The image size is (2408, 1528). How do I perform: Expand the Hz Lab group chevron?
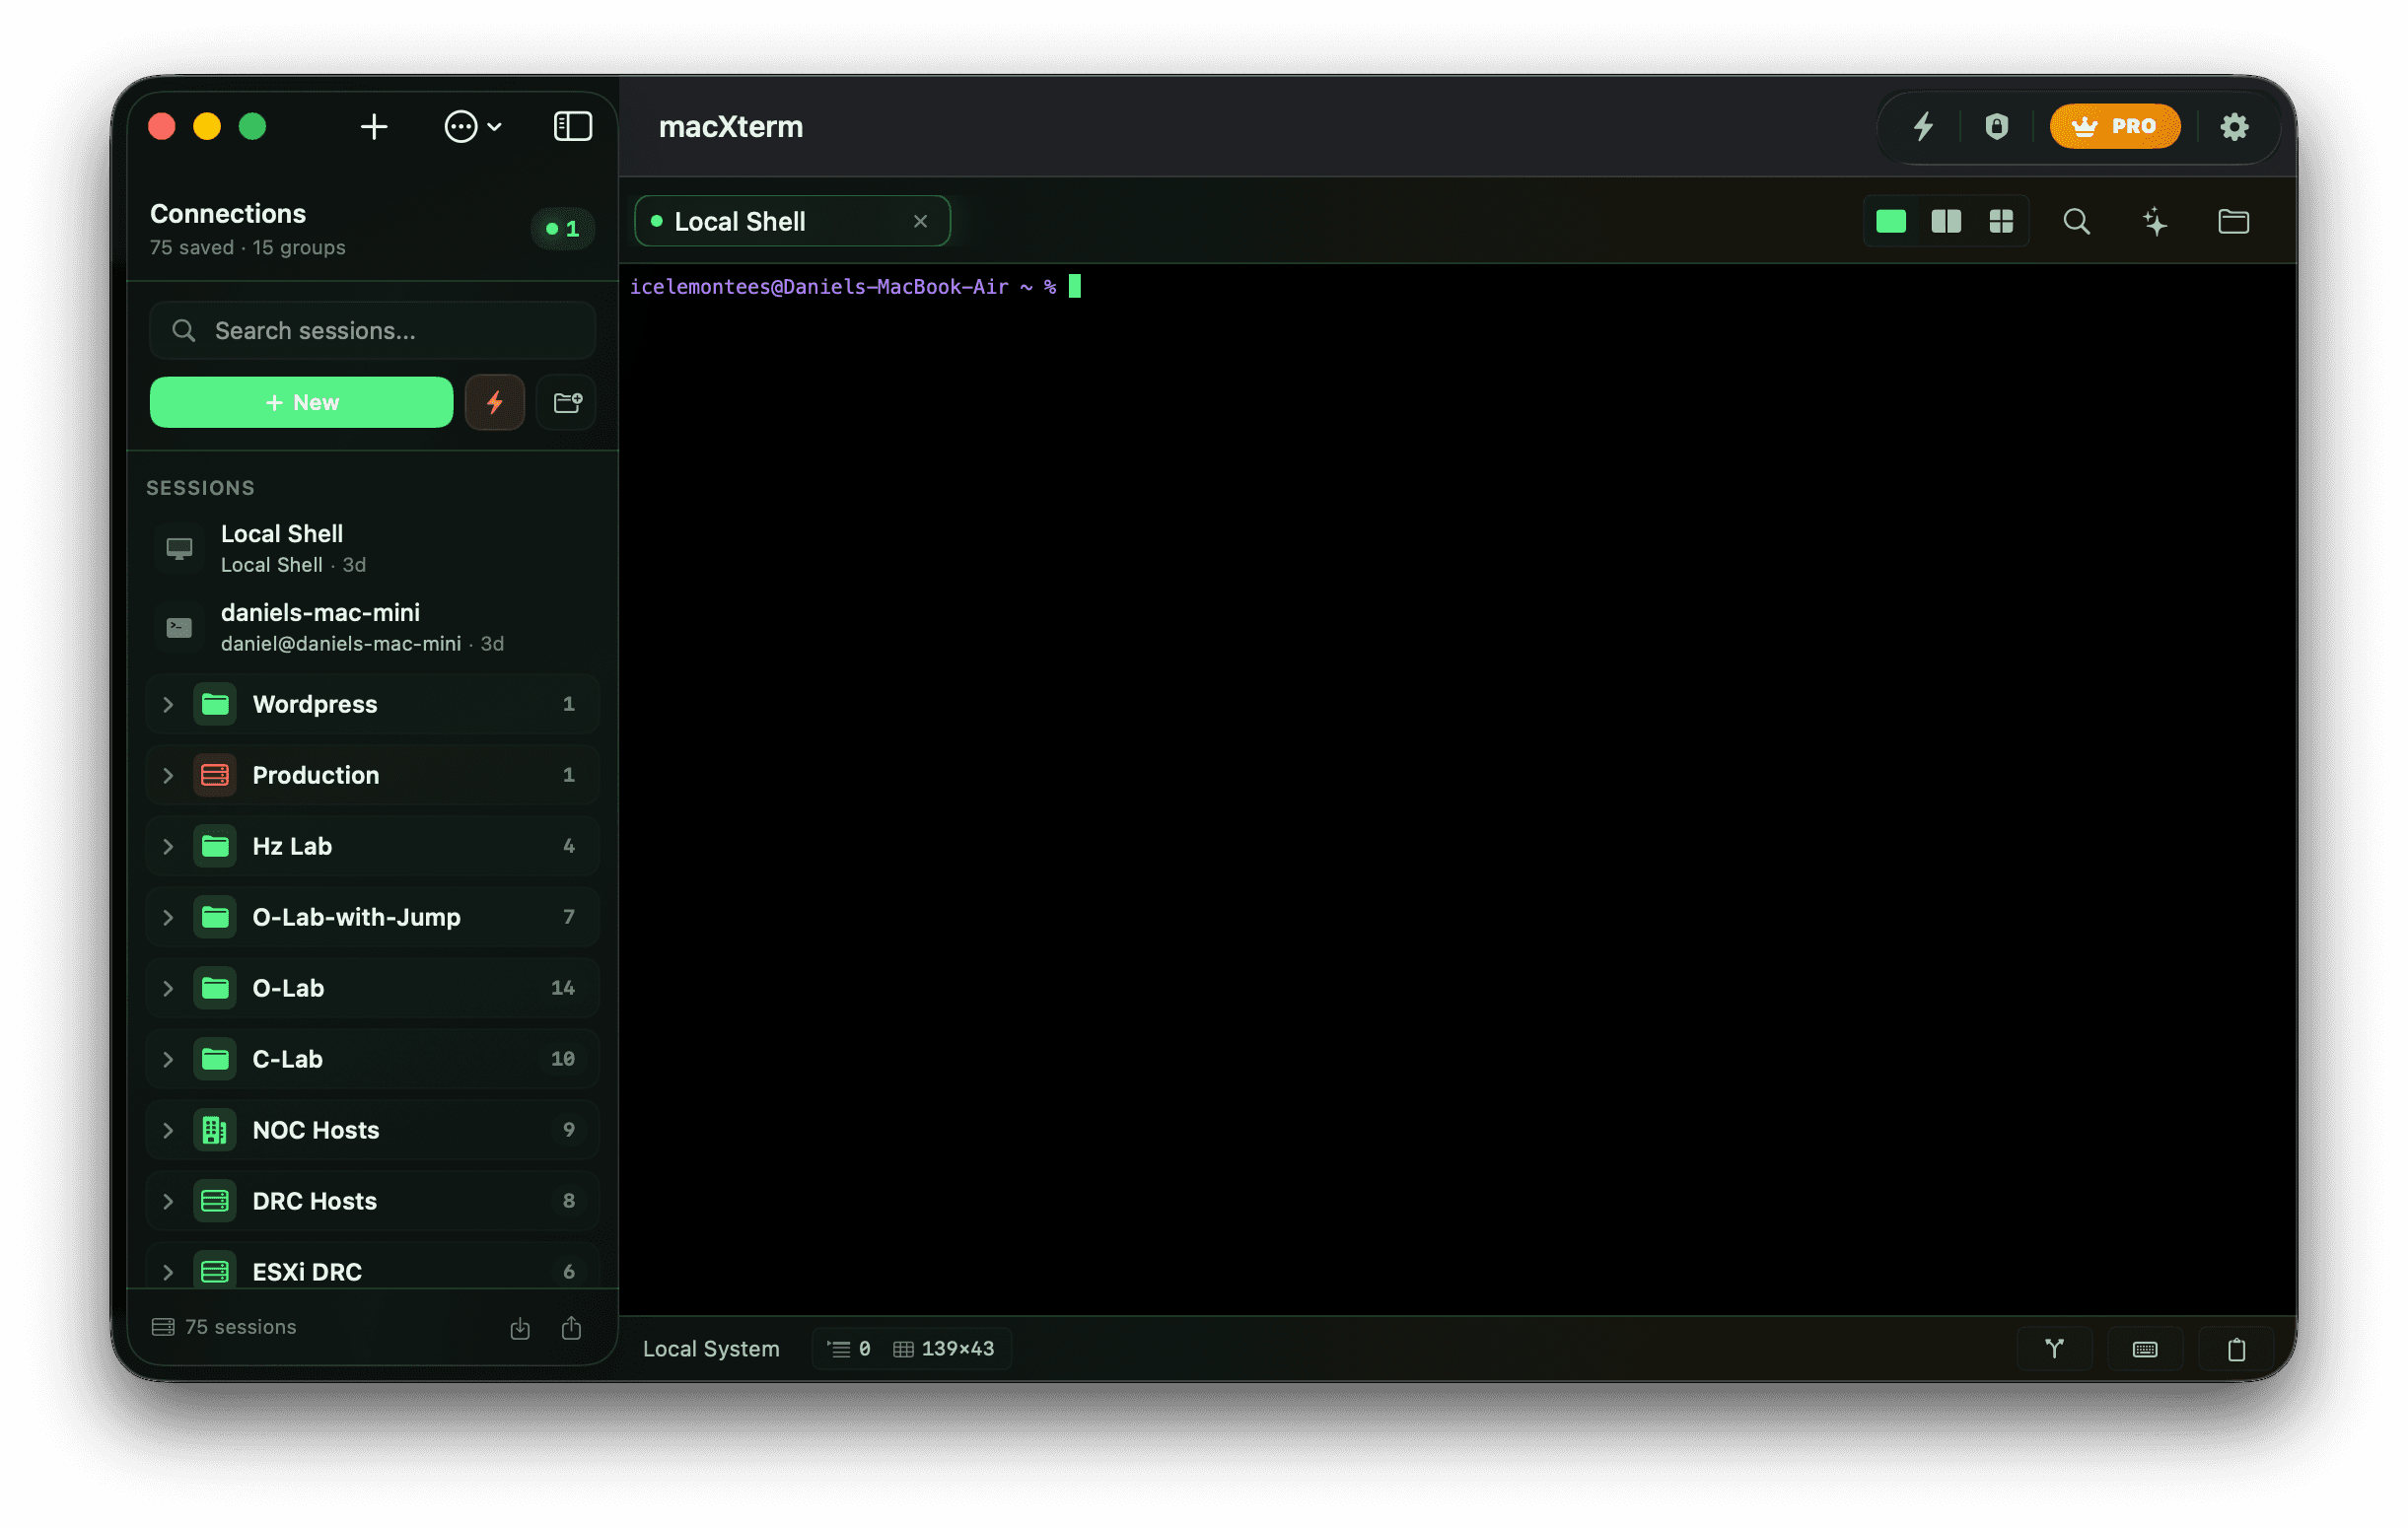(x=168, y=847)
